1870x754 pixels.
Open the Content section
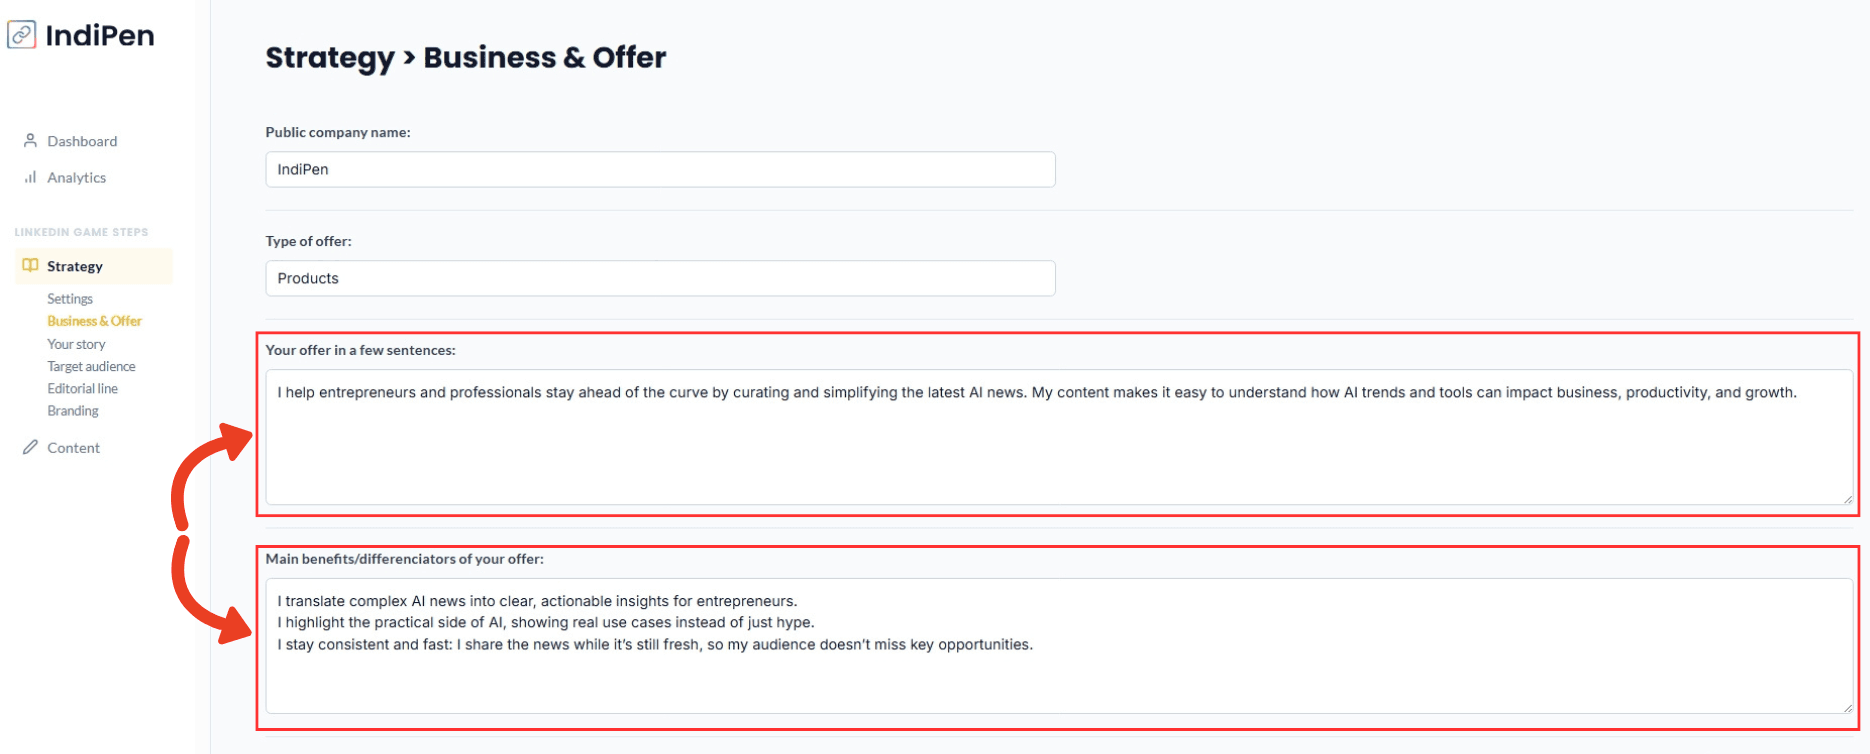tap(73, 447)
